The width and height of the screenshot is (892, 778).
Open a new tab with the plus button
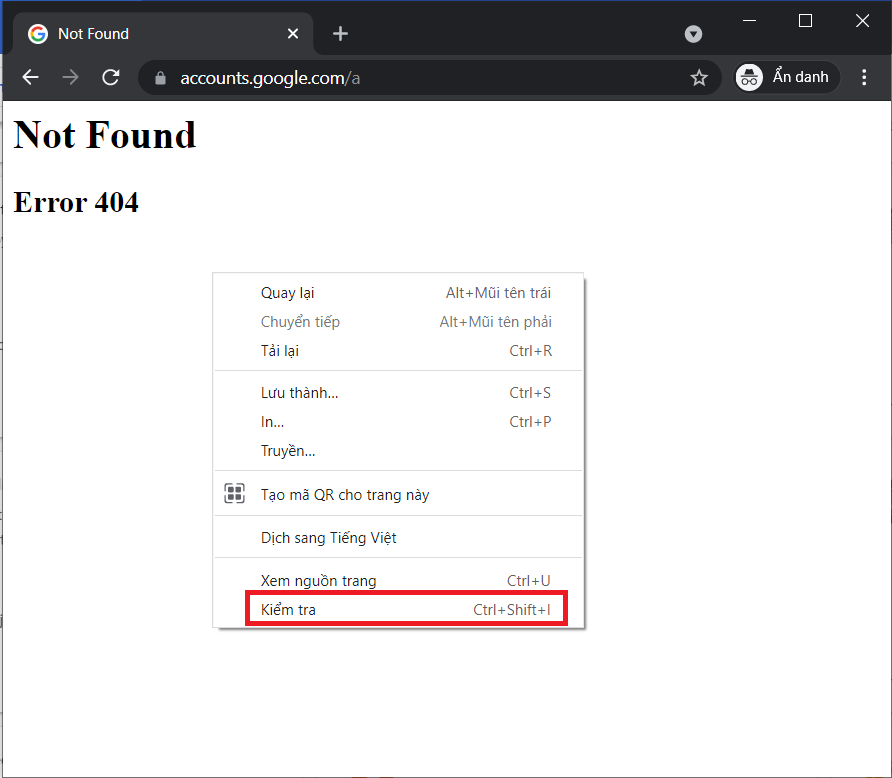(x=340, y=34)
